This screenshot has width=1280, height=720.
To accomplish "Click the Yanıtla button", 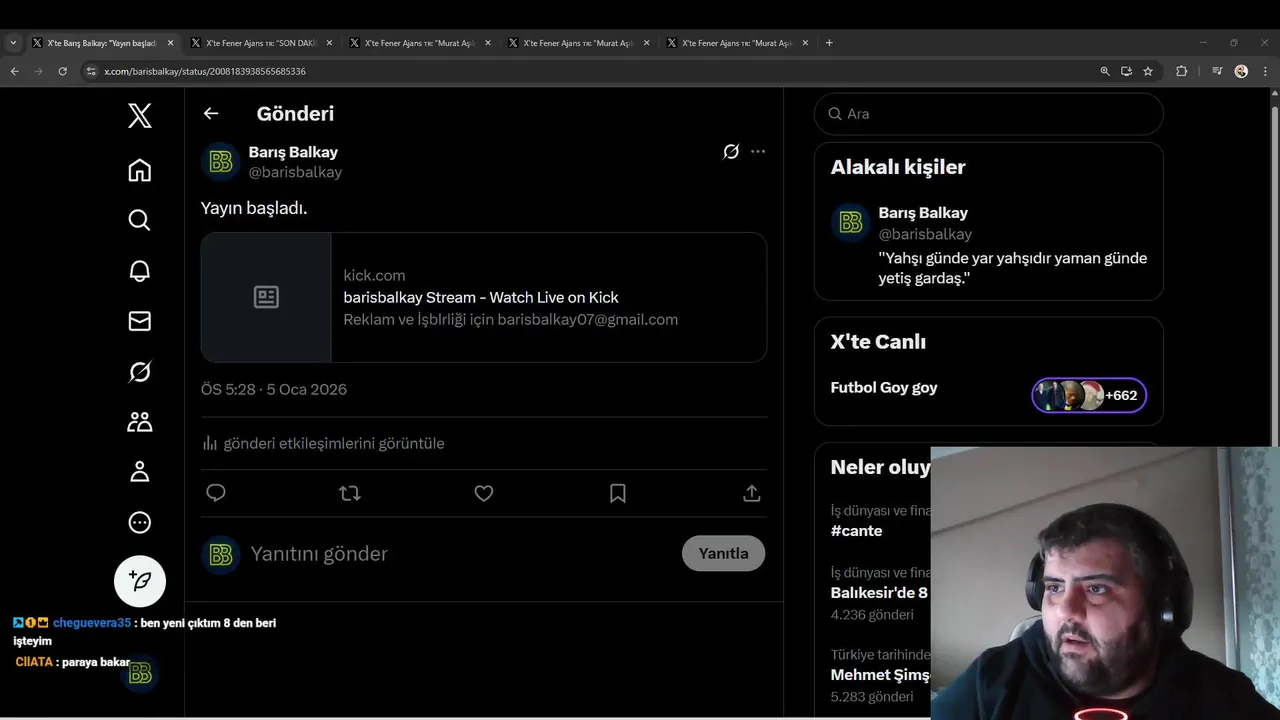I will click(x=723, y=553).
